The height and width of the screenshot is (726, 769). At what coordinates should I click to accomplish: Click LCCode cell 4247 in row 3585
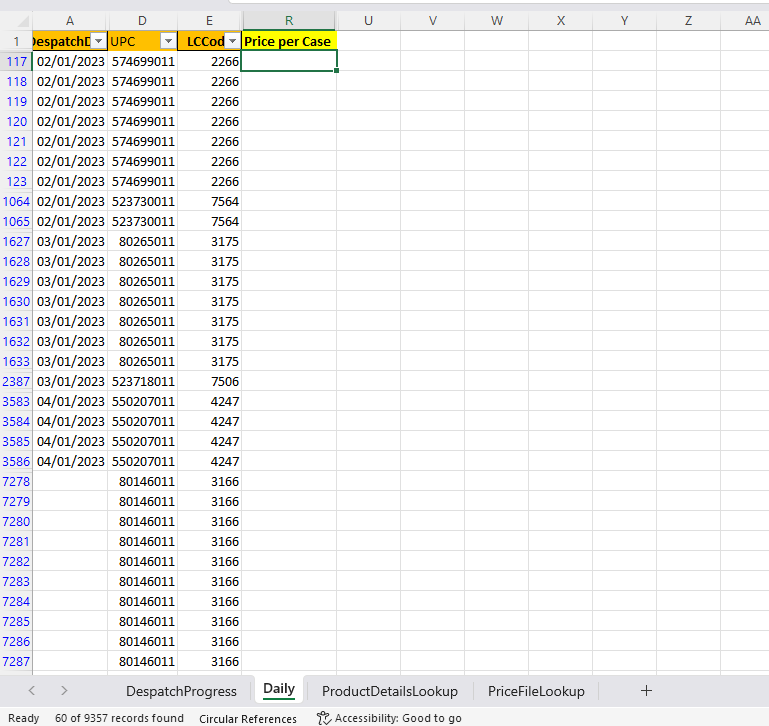coord(209,441)
